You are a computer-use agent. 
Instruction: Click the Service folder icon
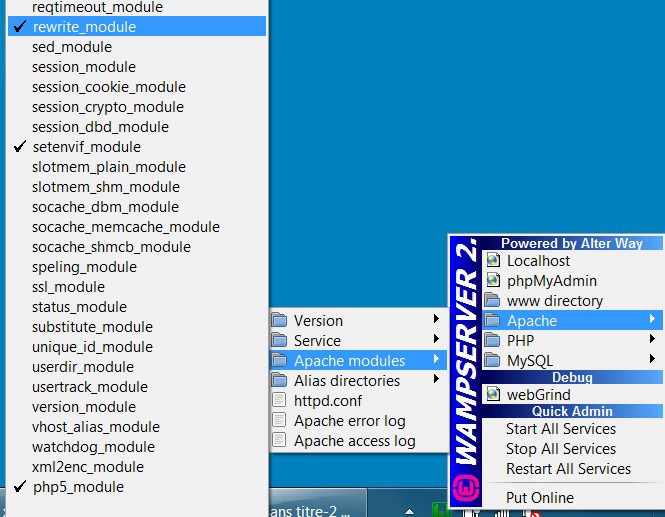click(279, 340)
